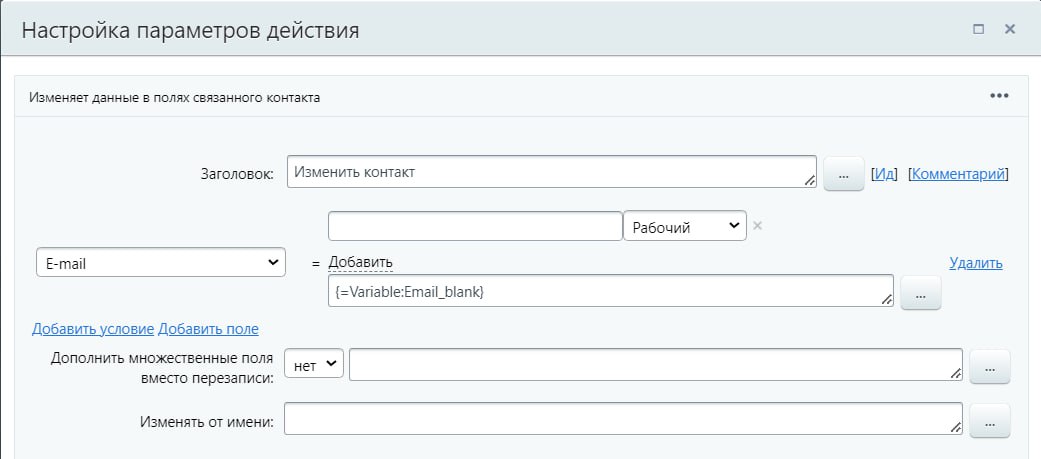This screenshot has height=459, width=1041.
Task: Click the ellipsis button beside the multiple-fields text area
Action: pos(990,366)
